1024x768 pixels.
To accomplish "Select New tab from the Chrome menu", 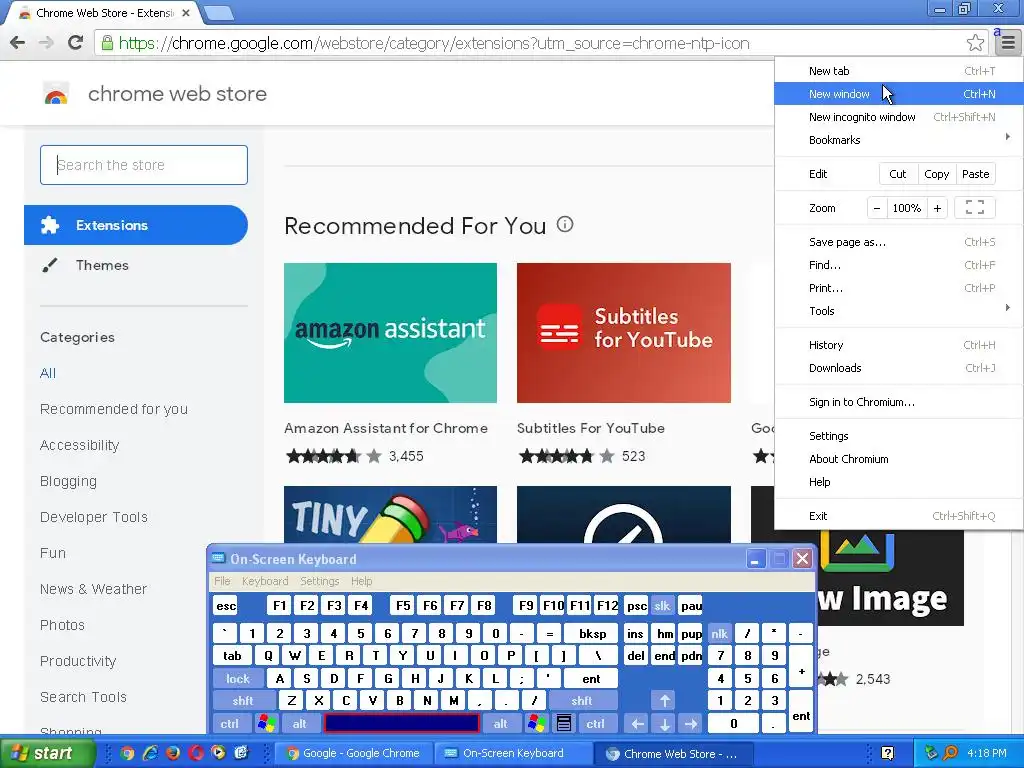I will coord(899,71).
